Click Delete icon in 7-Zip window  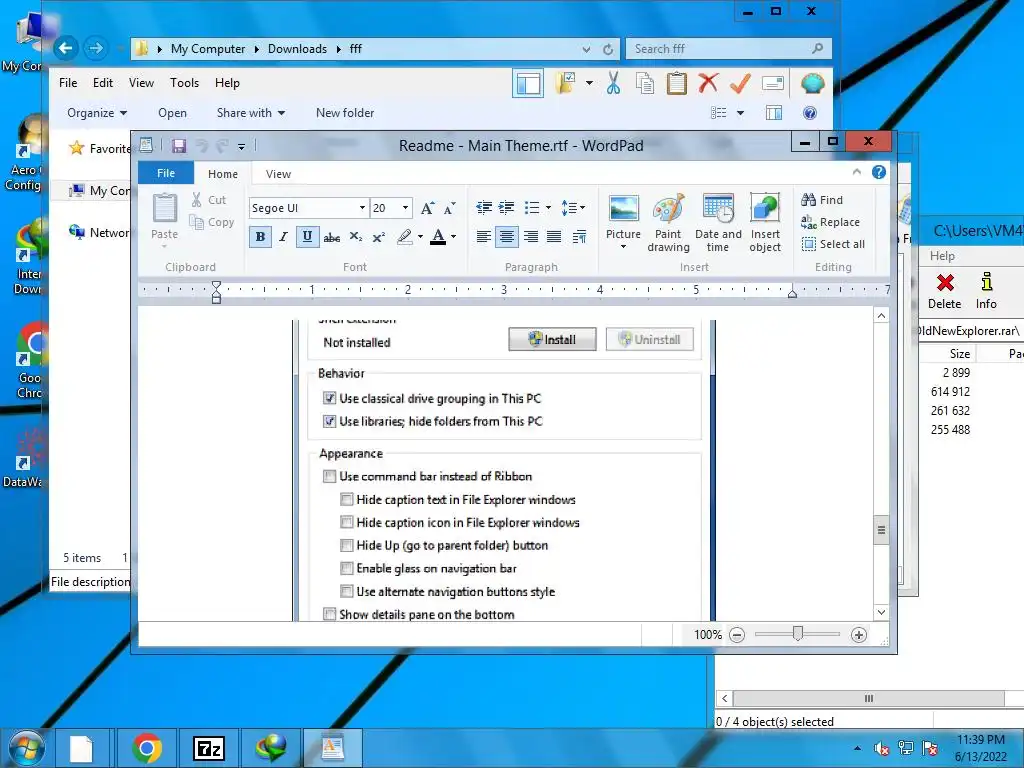(945, 291)
